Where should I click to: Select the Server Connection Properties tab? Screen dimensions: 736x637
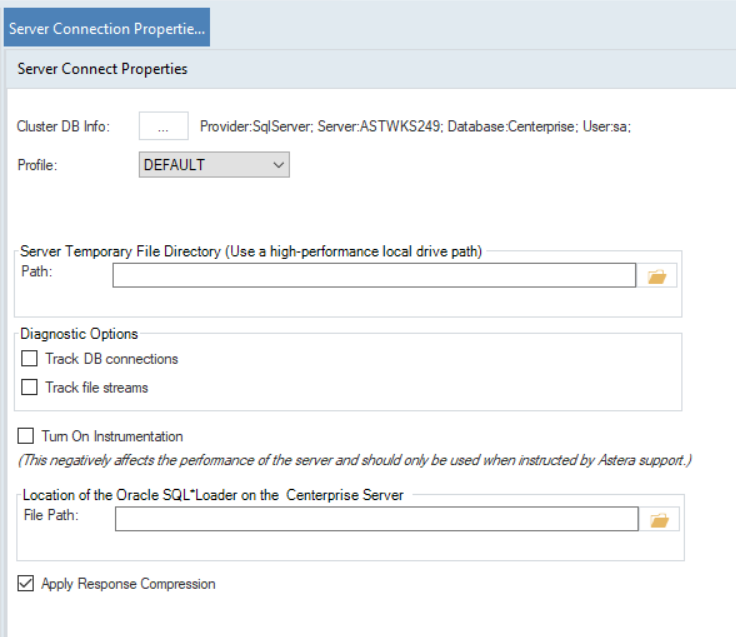[105, 28]
